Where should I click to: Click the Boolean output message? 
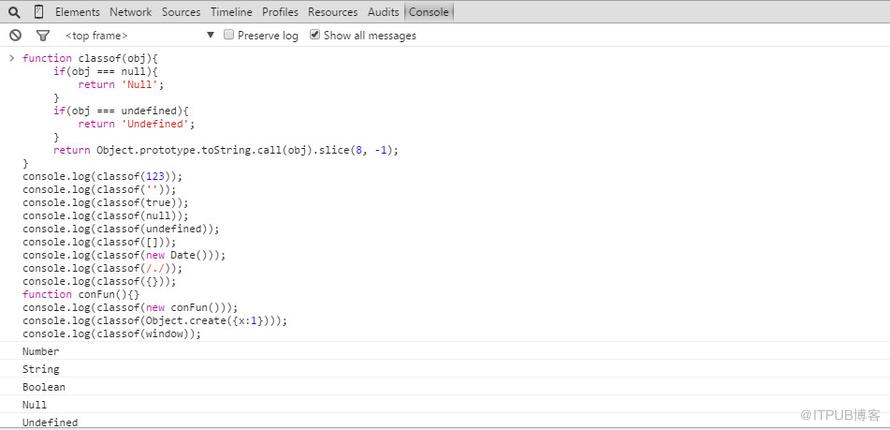click(x=44, y=387)
